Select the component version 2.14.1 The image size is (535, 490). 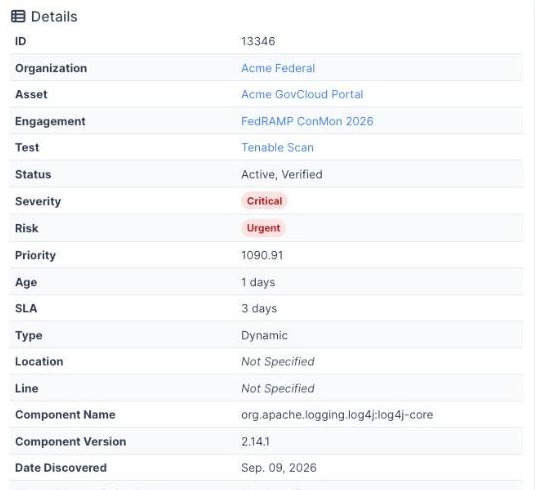tap(255, 442)
